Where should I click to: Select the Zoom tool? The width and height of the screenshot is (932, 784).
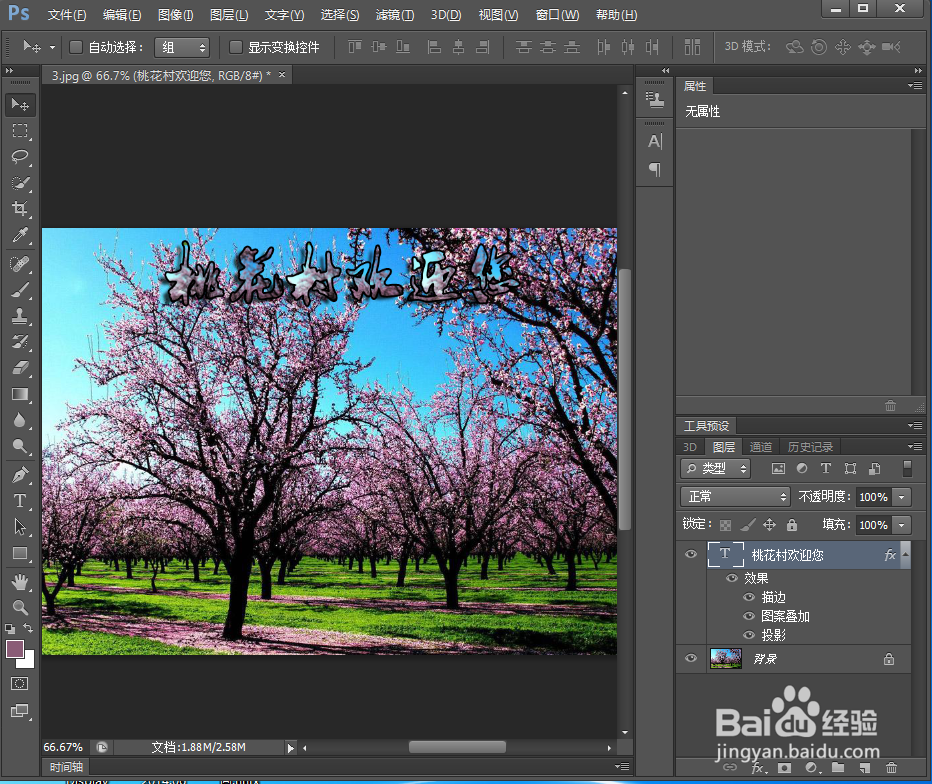tap(20, 607)
